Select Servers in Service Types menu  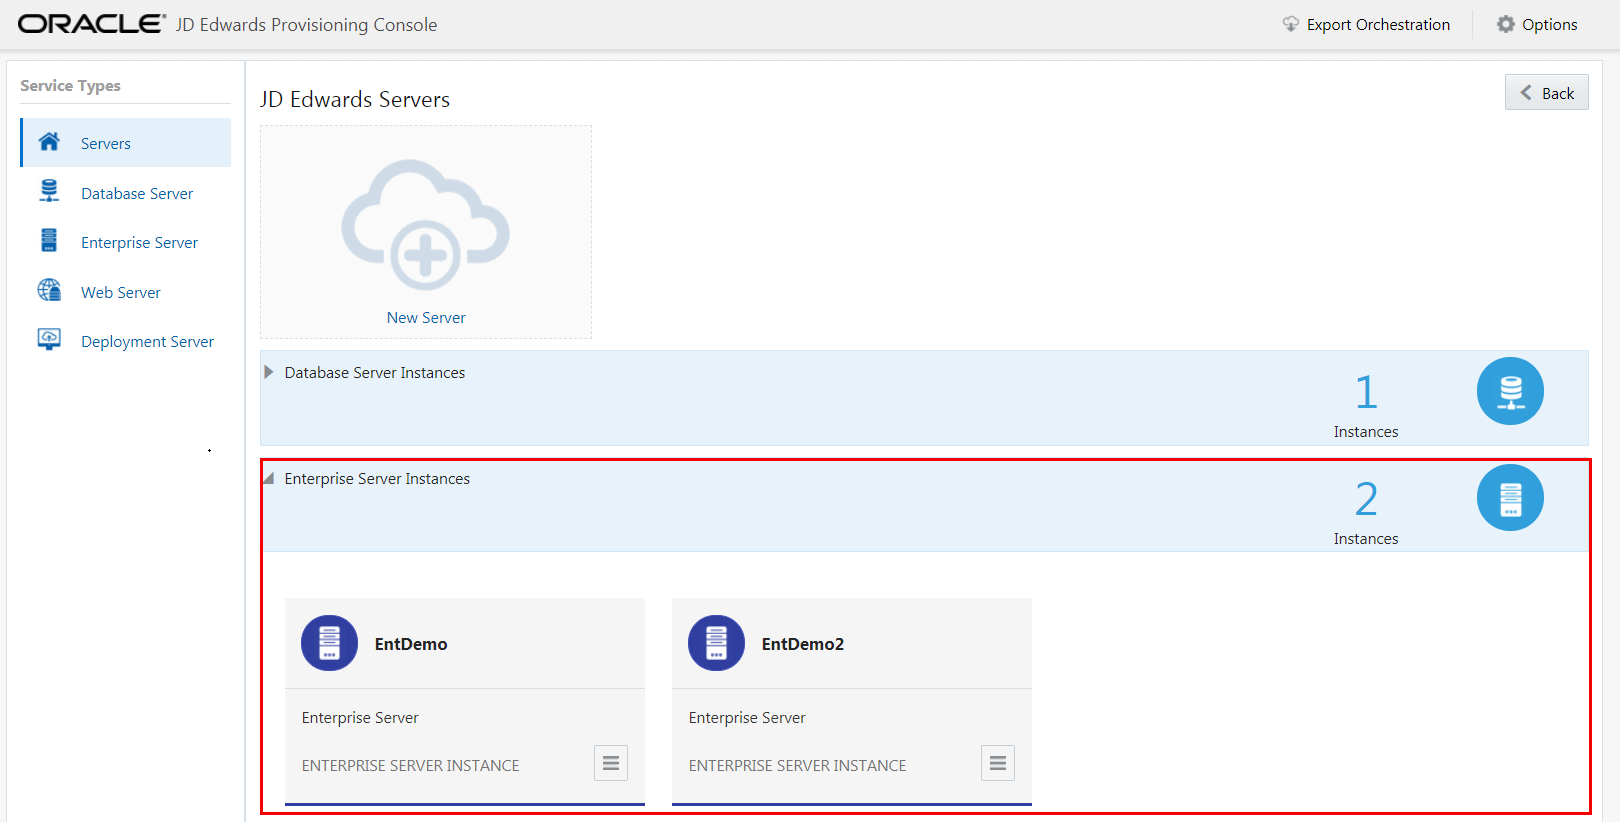coord(126,143)
